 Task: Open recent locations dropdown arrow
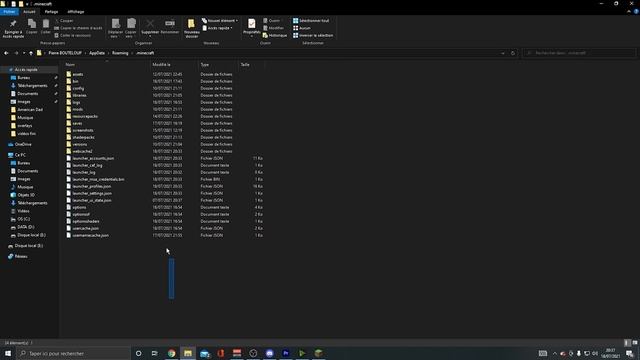click(24, 53)
